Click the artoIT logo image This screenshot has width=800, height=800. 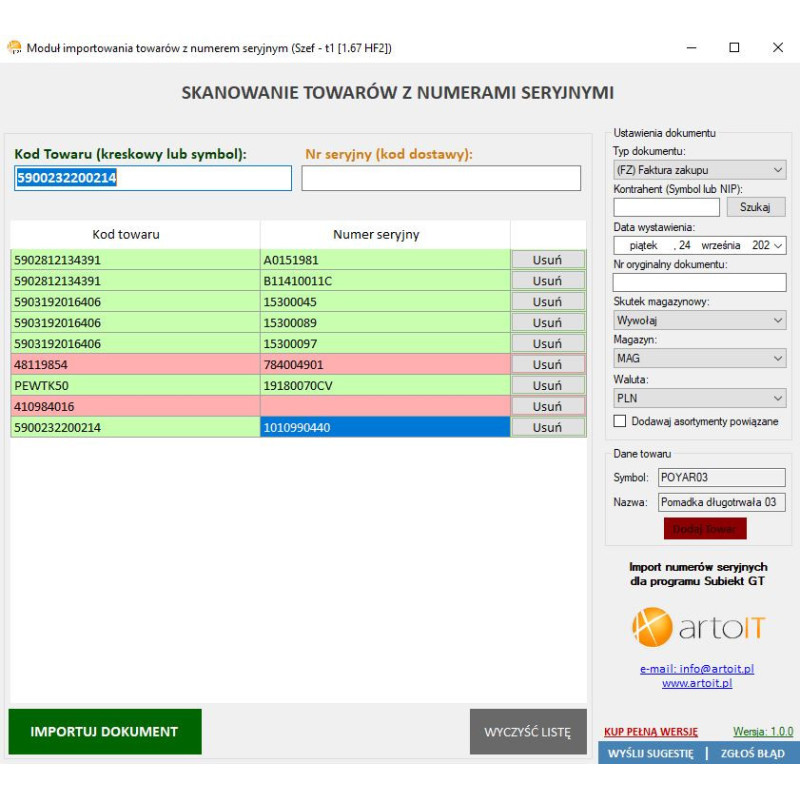coord(698,627)
